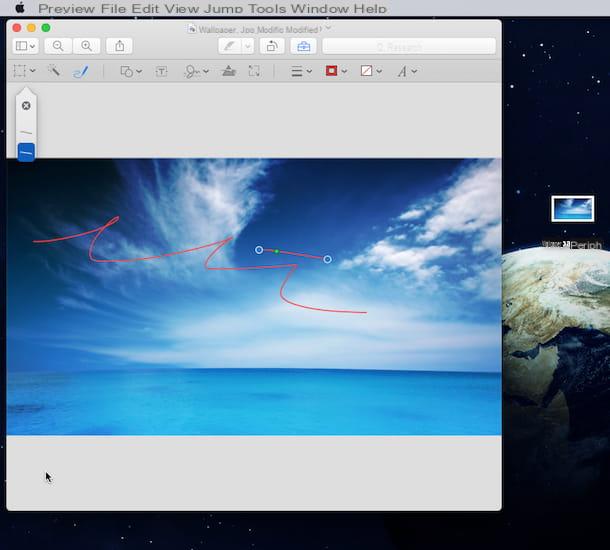Open the sidebar view menu button
The width and height of the screenshot is (610, 550).
(25, 46)
